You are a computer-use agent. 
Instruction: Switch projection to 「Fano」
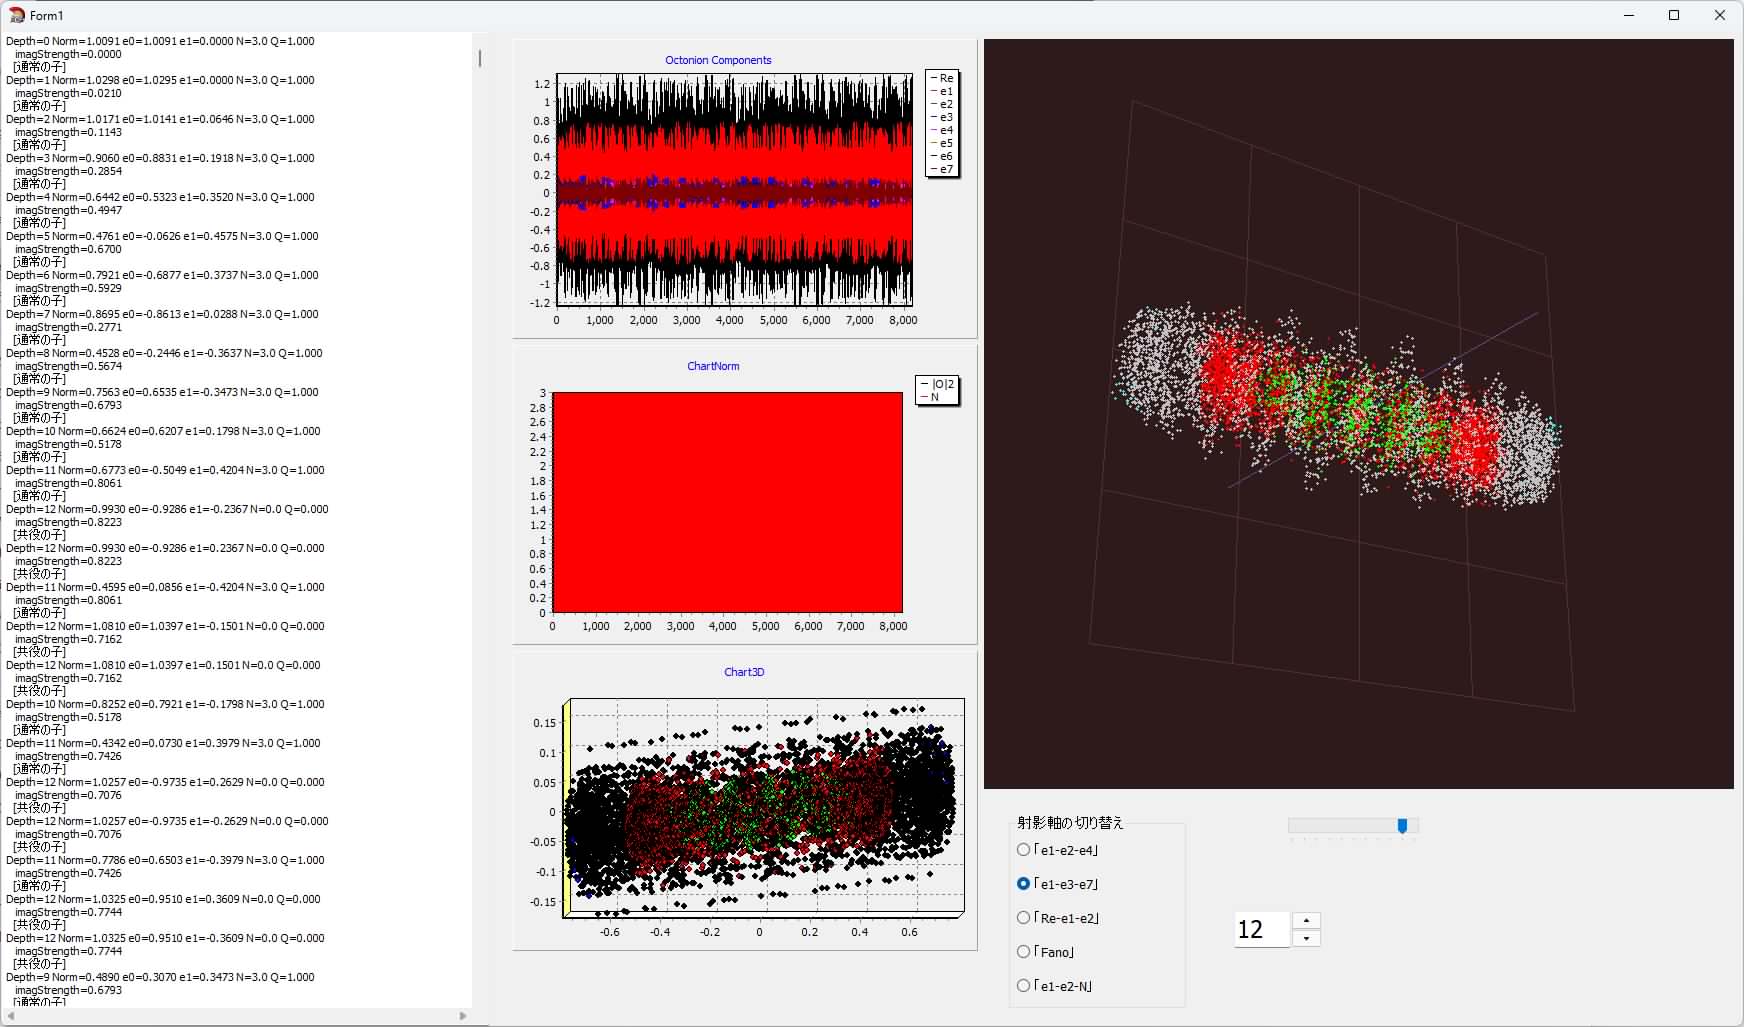pos(1046,952)
